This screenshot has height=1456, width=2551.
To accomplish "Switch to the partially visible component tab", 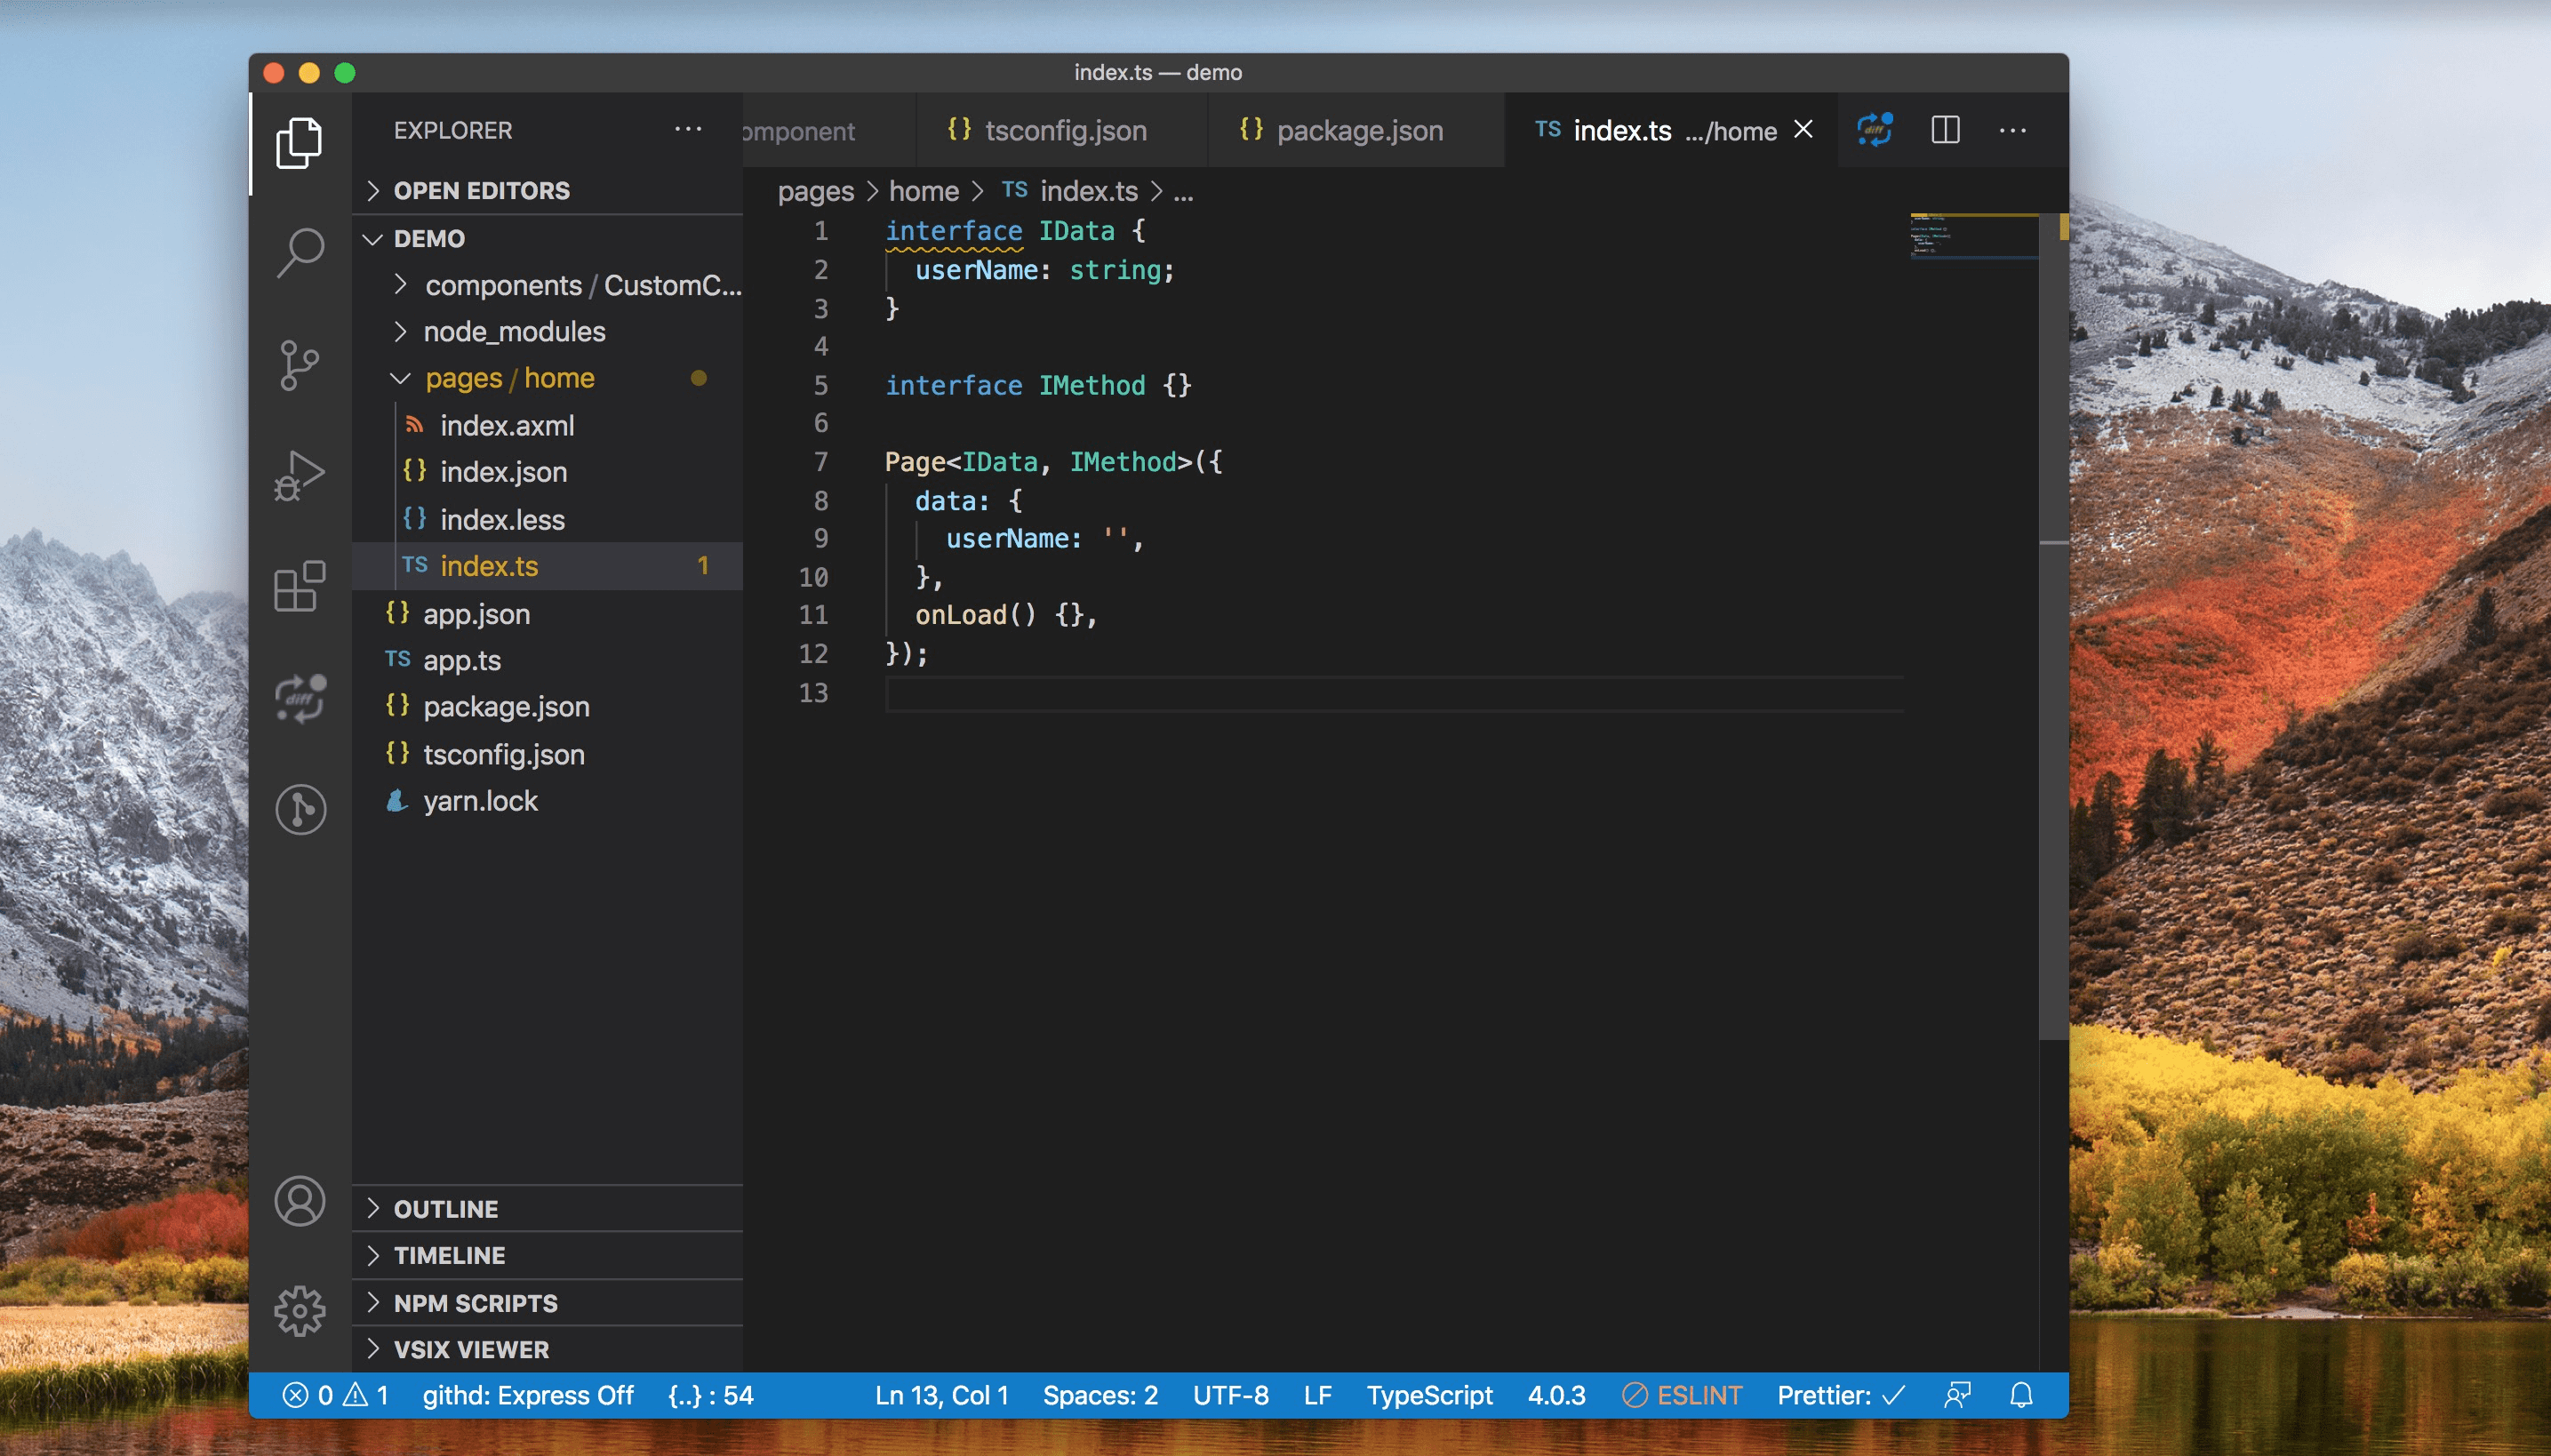I will click(829, 130).
